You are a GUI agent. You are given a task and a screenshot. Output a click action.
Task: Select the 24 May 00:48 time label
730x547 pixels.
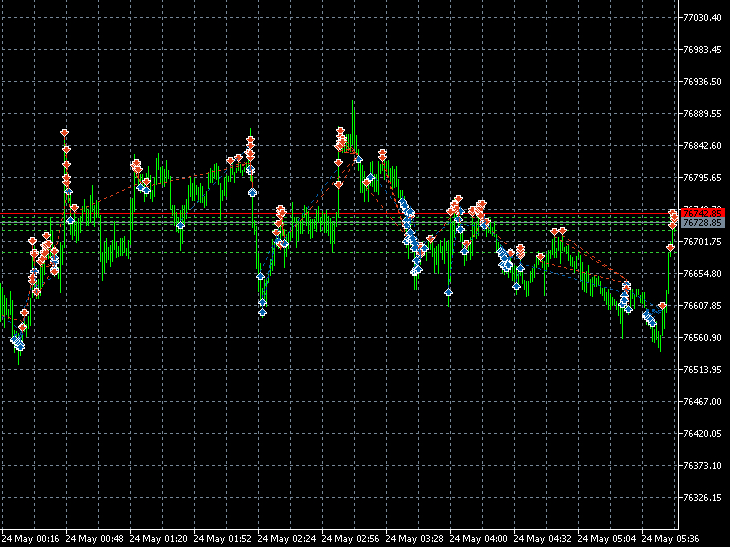point(95,539)
